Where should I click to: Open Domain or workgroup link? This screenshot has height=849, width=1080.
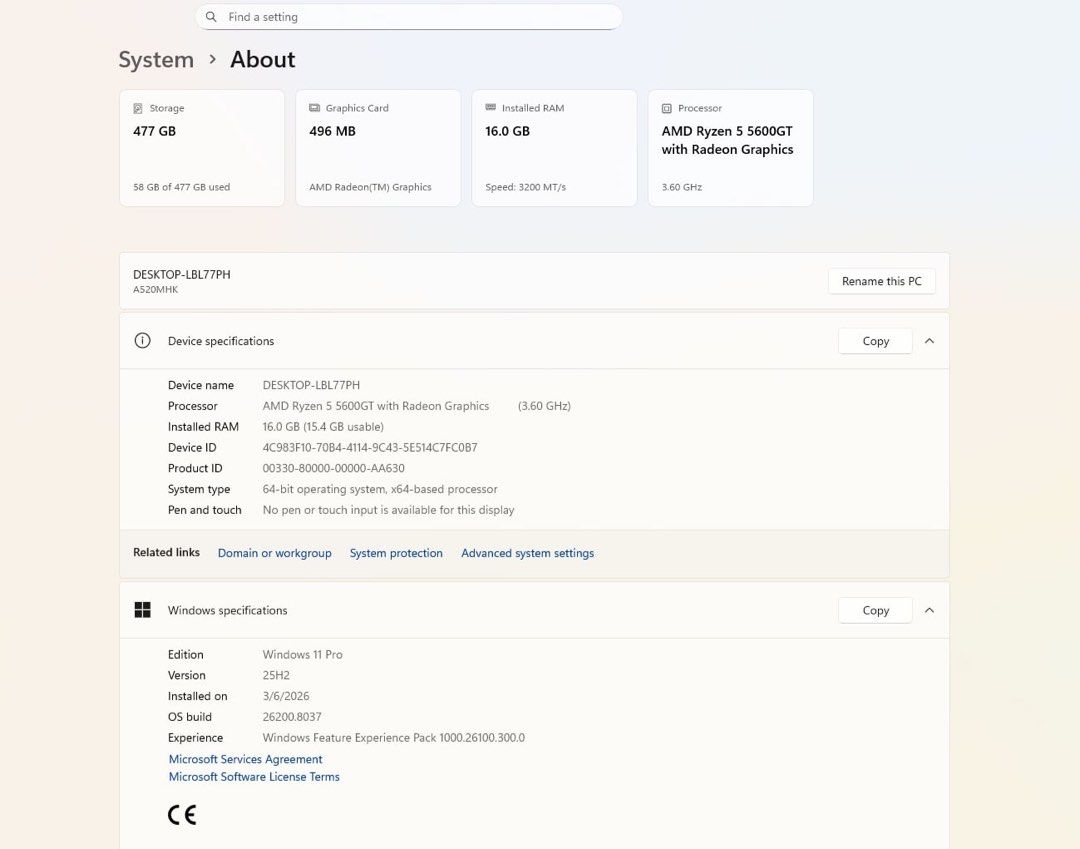coord(275,553)
